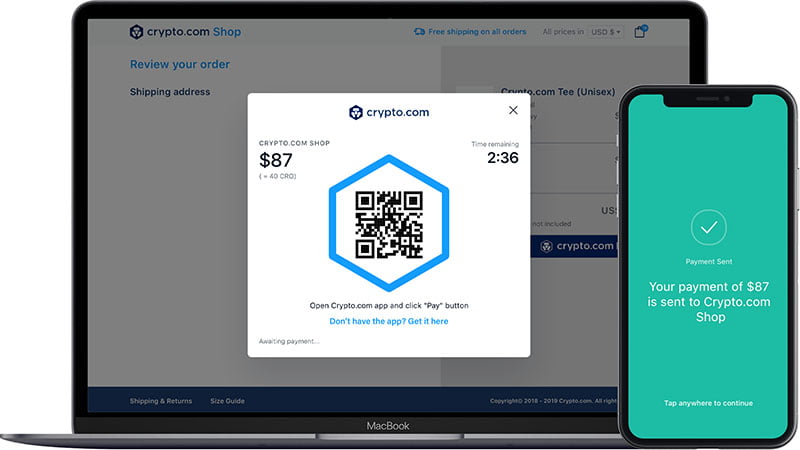This screenshot has width=800, height=450.
Task: Open the USD $ currency dropdown
Action: pos(606,32)
